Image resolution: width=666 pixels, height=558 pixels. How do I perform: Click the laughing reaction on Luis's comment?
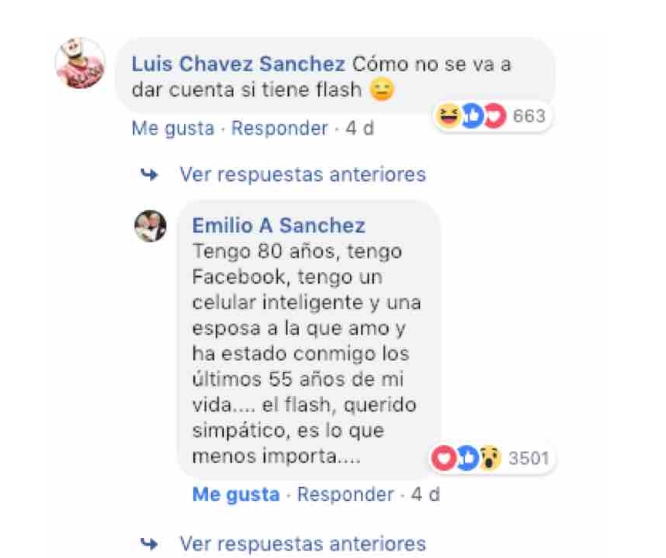click(449, 116)
